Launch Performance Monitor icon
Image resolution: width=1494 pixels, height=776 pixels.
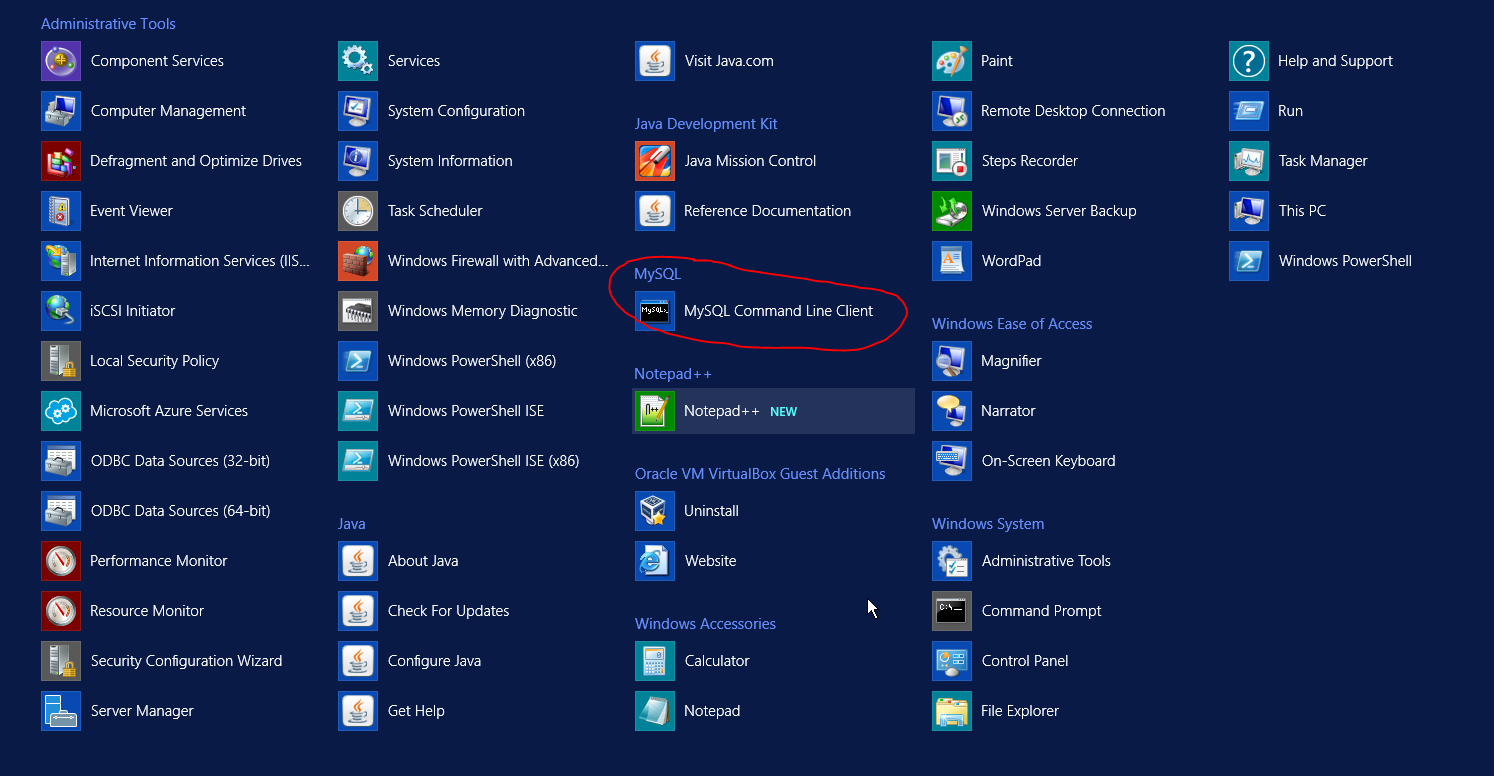[x=61, y=561]
